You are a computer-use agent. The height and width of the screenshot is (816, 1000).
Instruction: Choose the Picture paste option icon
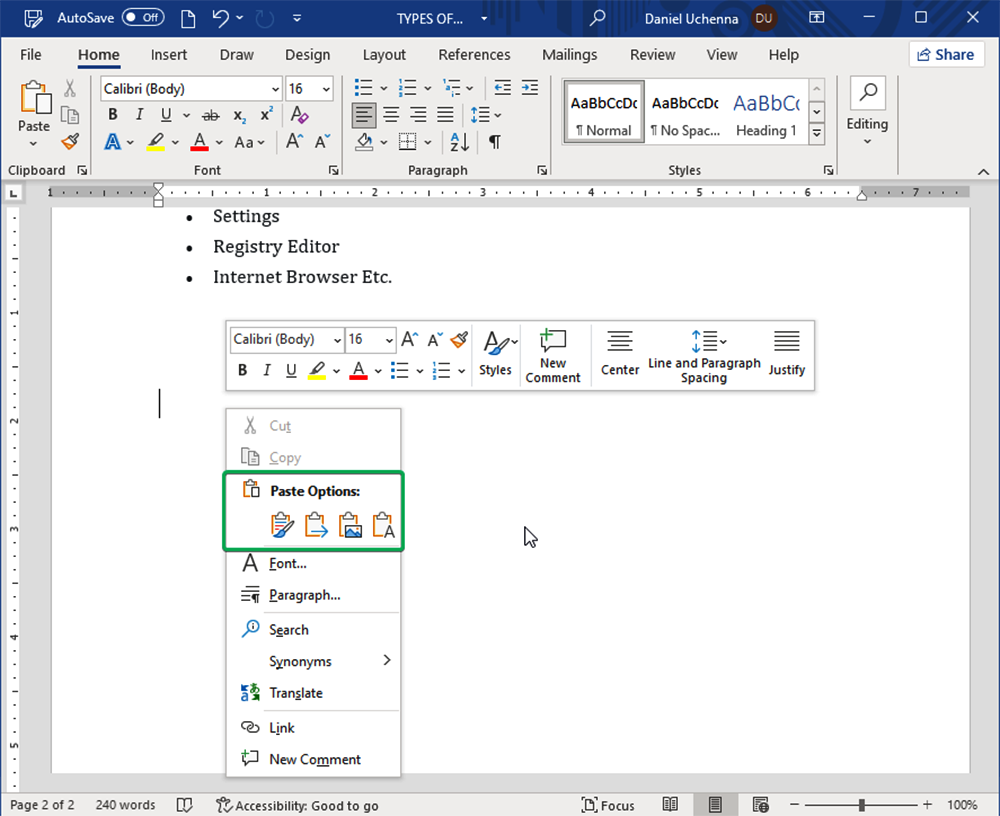(350, 526)
